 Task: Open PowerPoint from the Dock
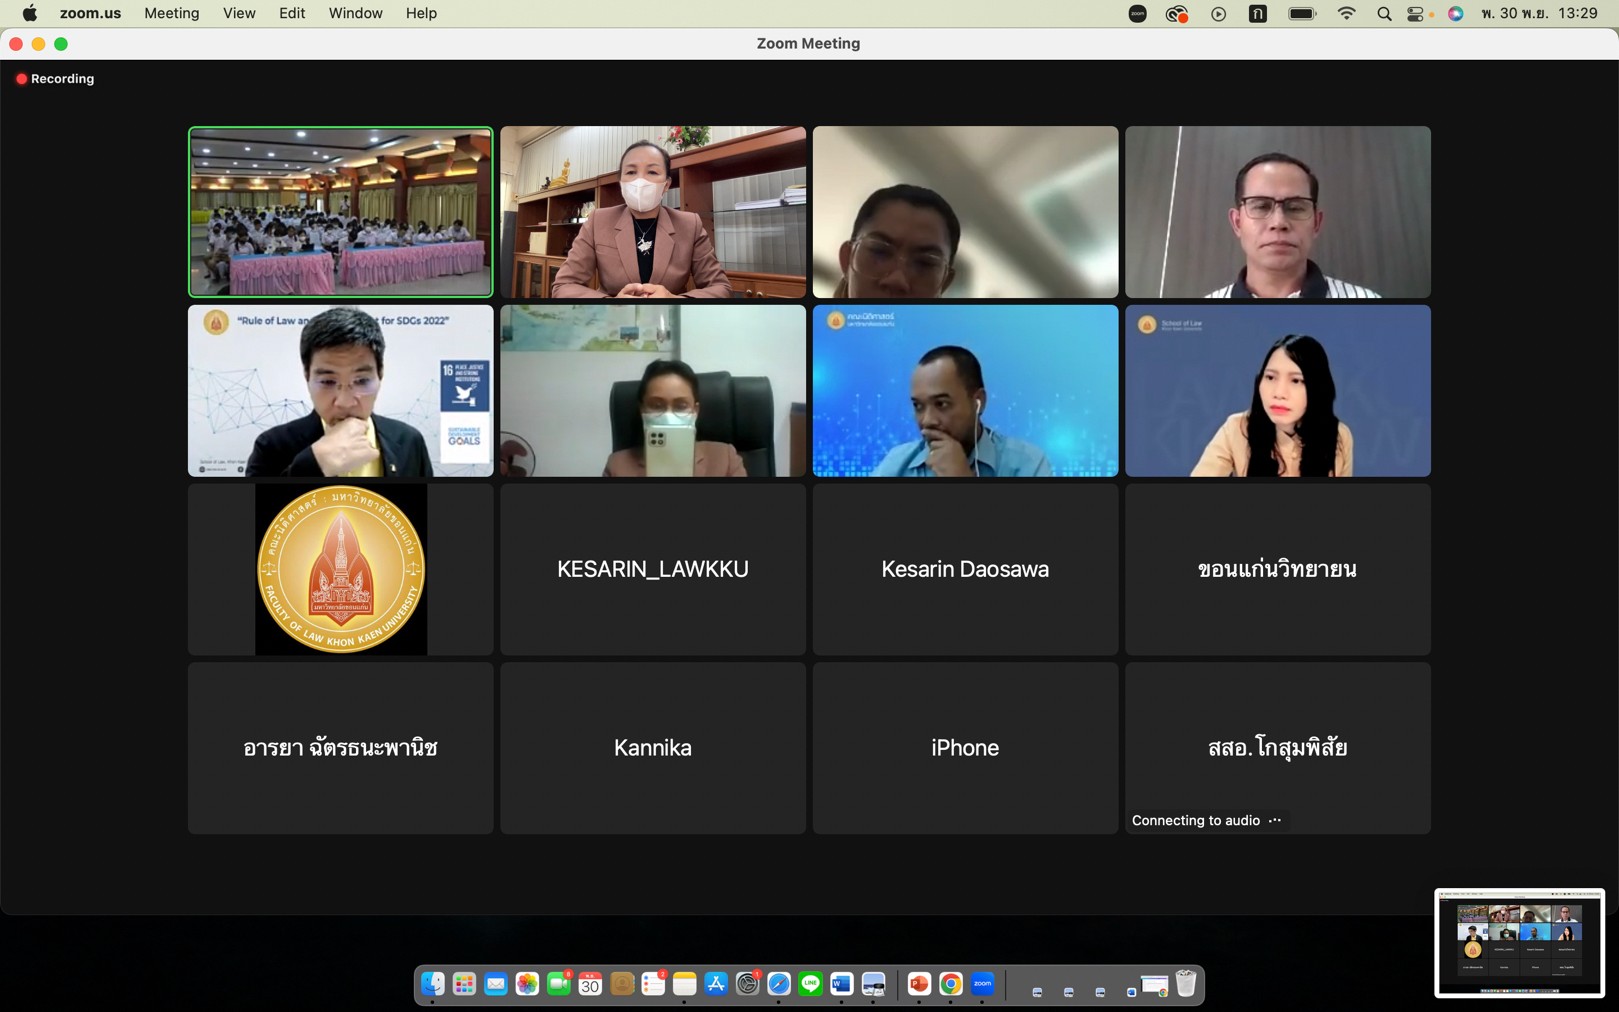(x=919, y=985)
